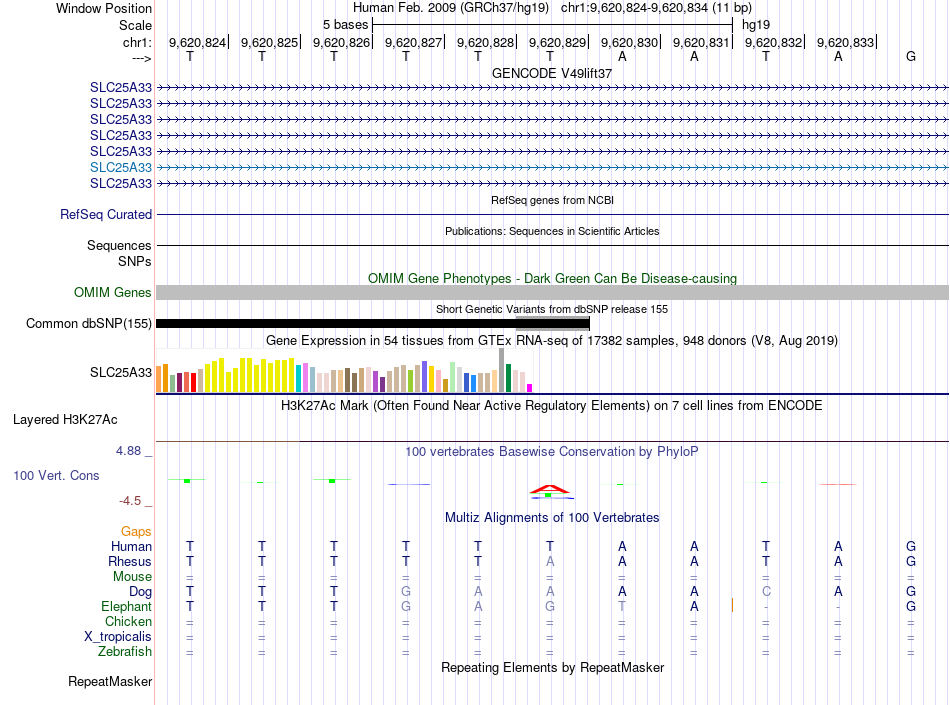
Task: Click SLC25A33 label beside GTEx bar chart
Action: pyautogui.click(x=121, y=372)
